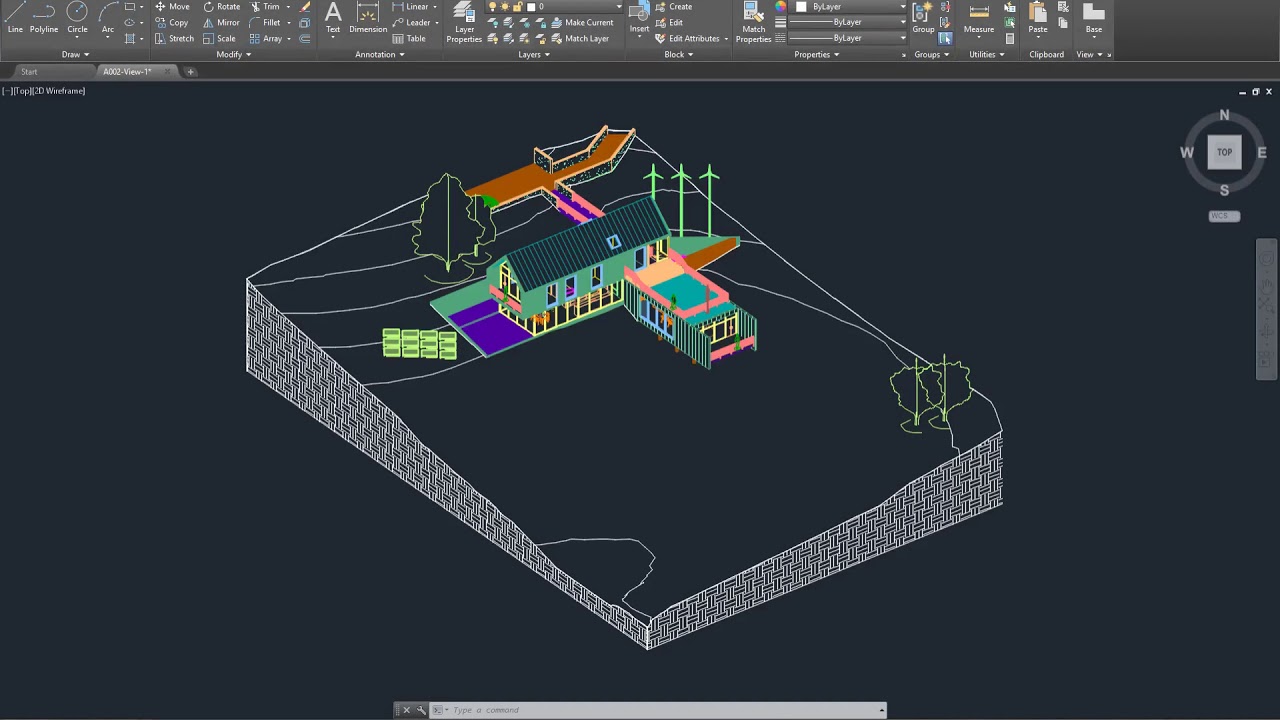This screenshot has width=1280, height=720.
Task: Open the Top view control menu
Action: tap(21, 91)
